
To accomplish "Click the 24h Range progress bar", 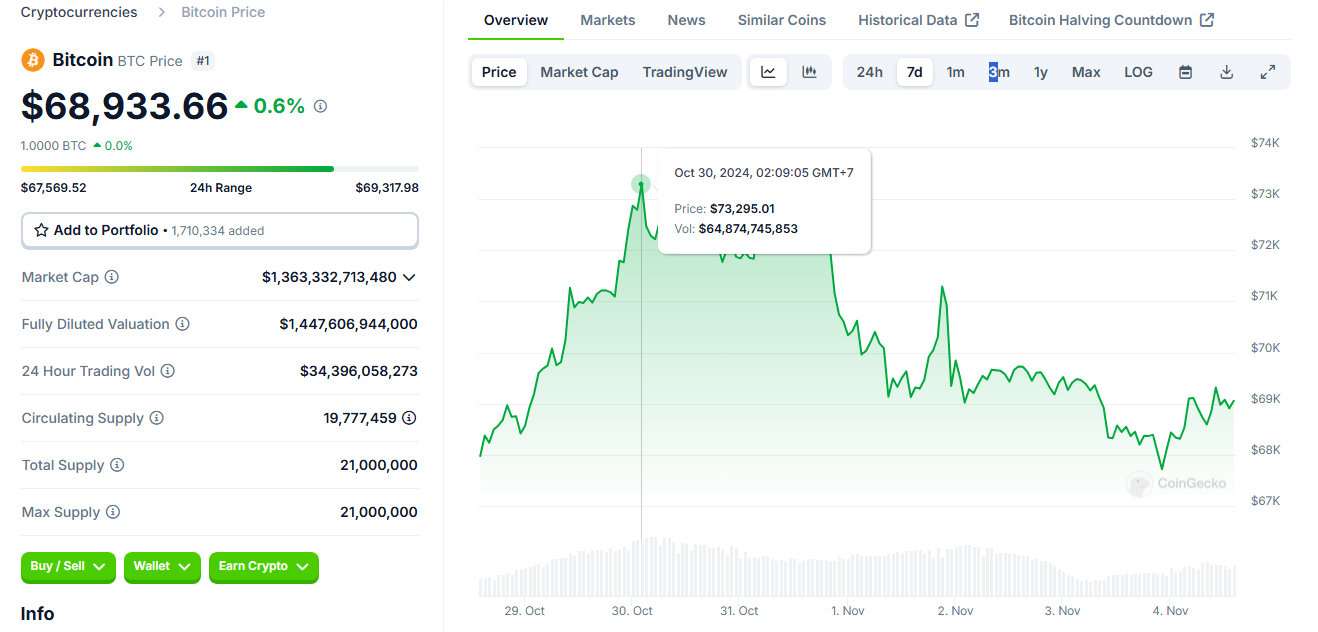I will pos(220,169).
